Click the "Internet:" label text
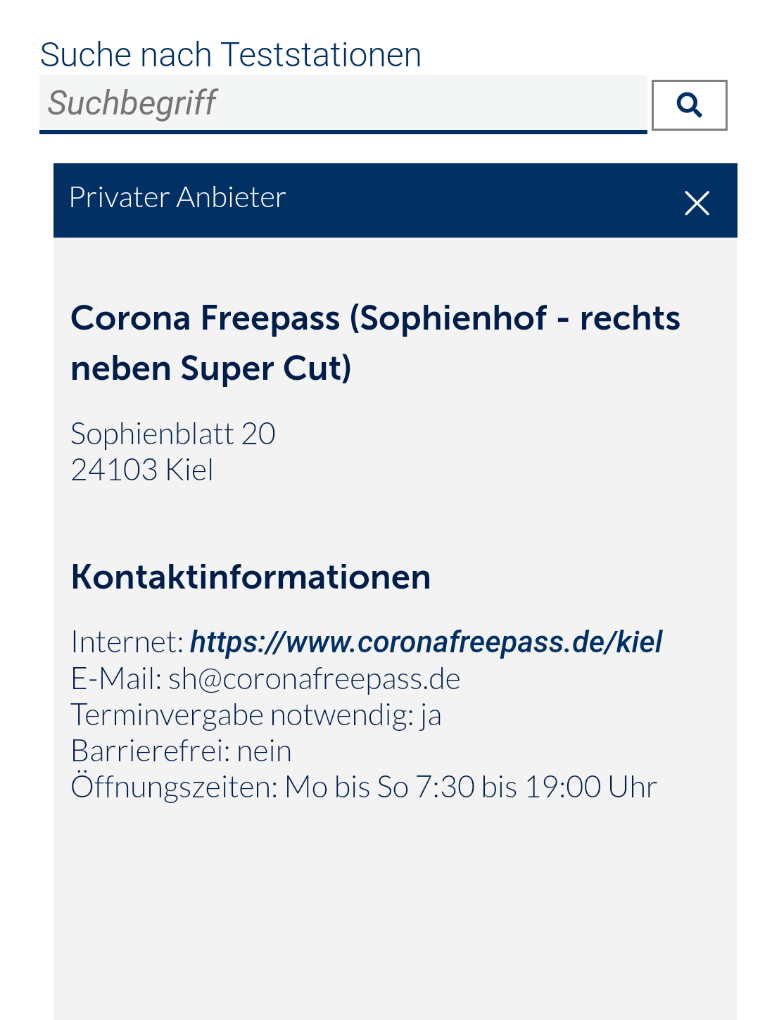The image size is (760, 1020). click(x=127, y=642)
